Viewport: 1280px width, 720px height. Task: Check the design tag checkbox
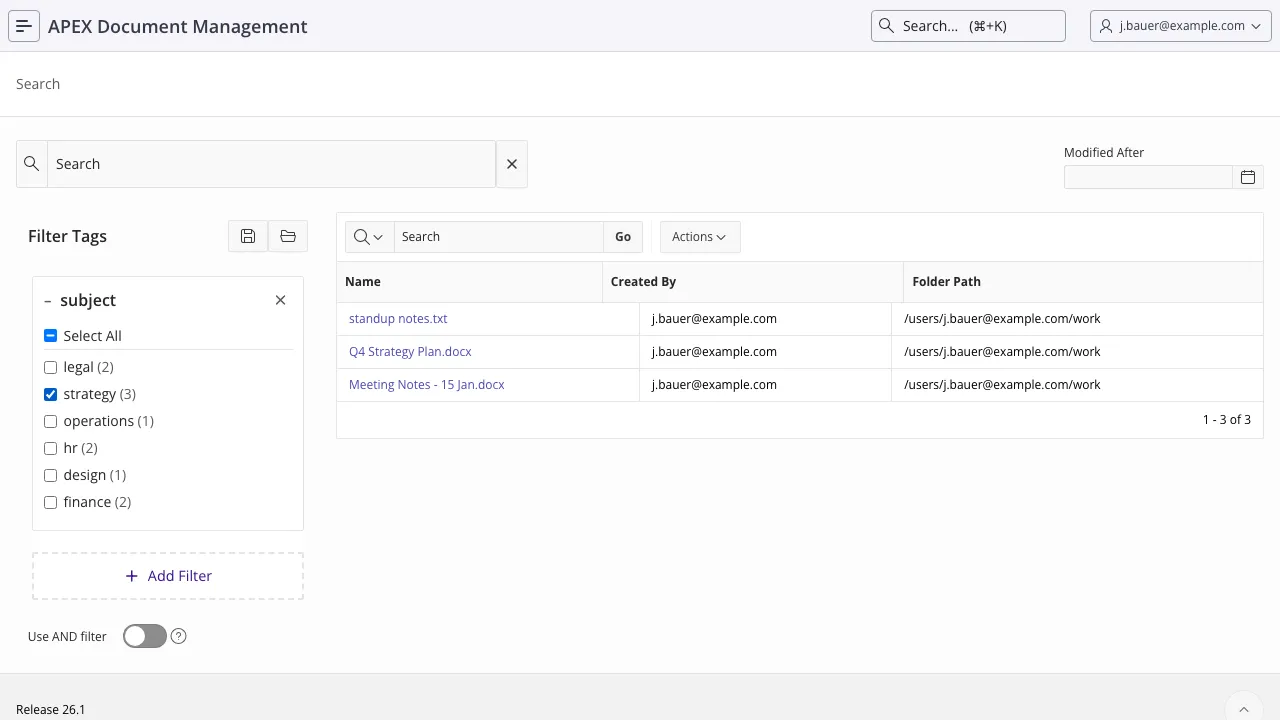click(x=51, y=475)
